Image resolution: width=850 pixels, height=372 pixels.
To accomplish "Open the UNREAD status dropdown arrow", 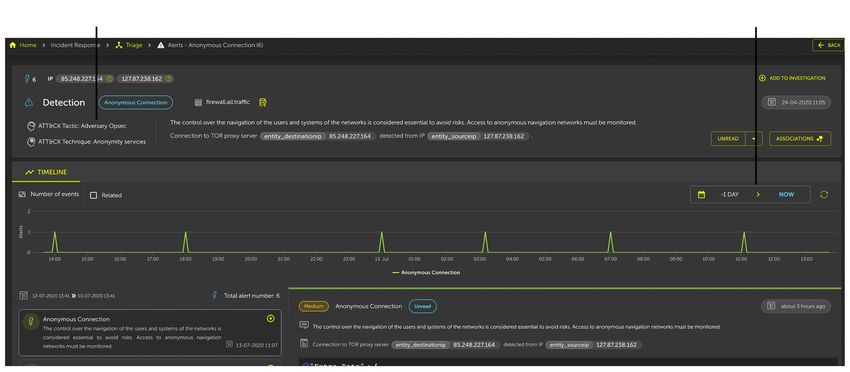I will 754,139.
